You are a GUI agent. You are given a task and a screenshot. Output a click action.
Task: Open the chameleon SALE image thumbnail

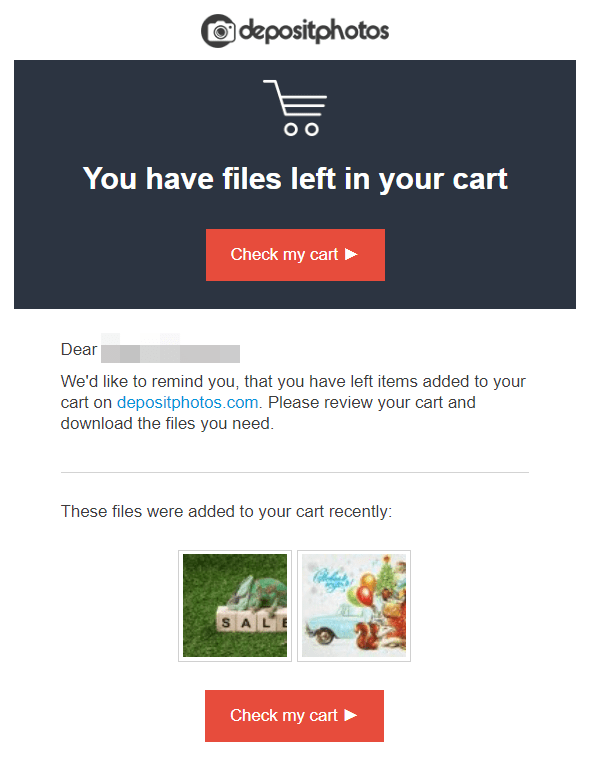(235, 605)
